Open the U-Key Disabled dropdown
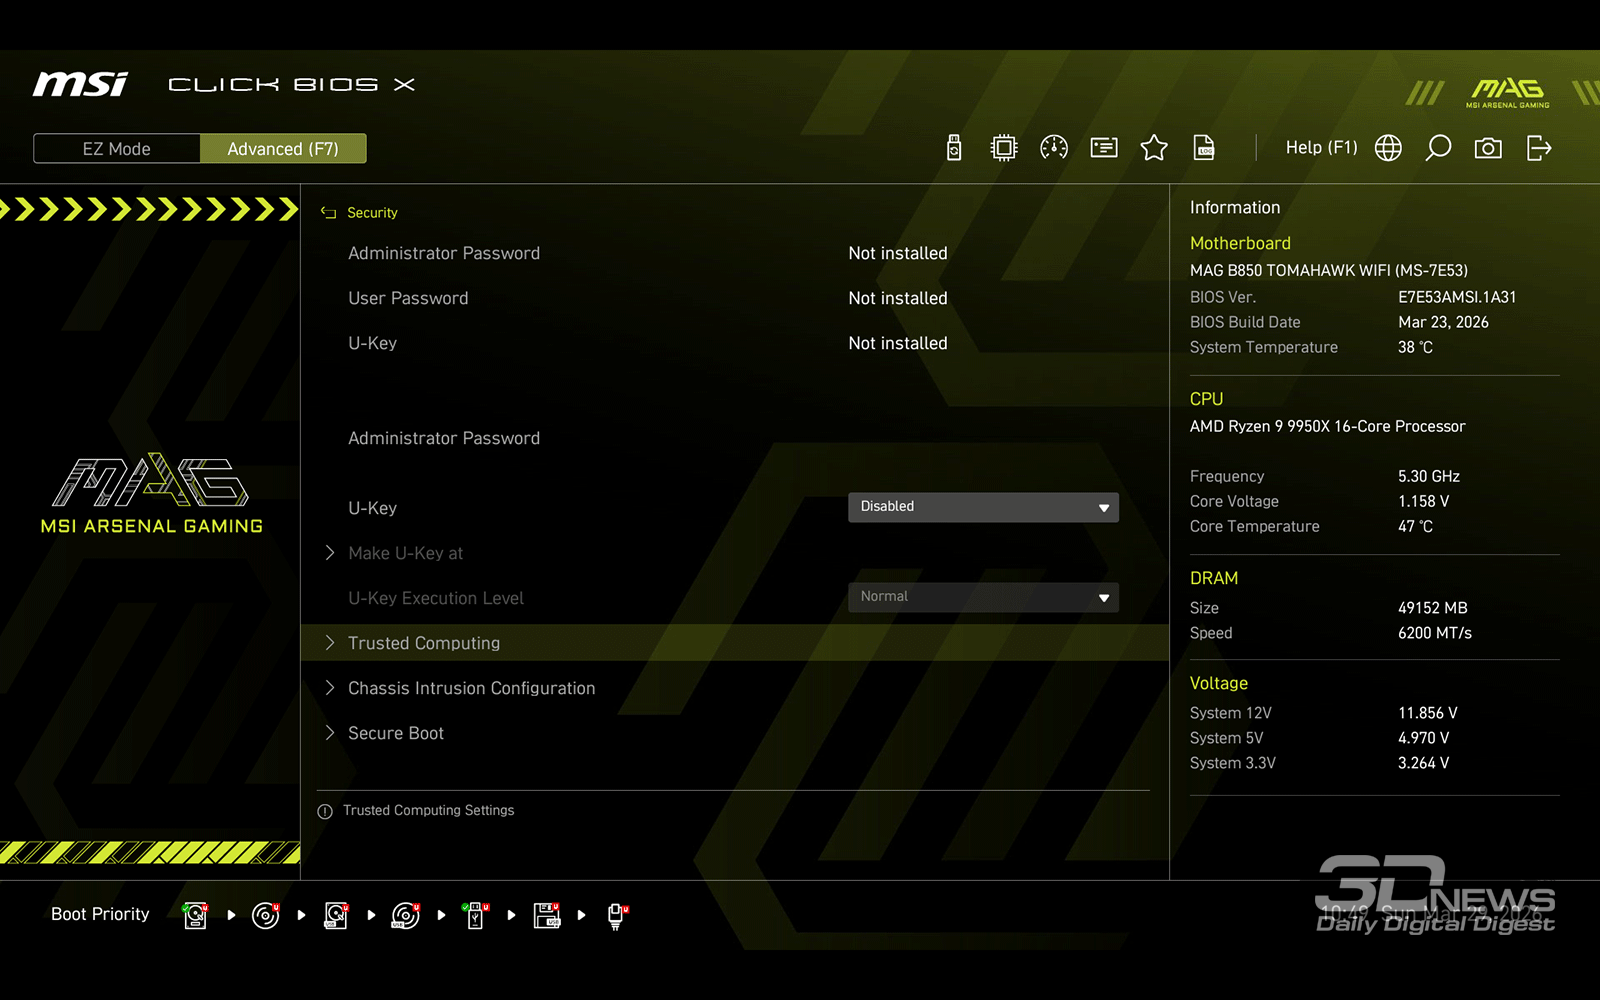The height and width of the screenshot is (1000, 1600). [x=983, y=507]
